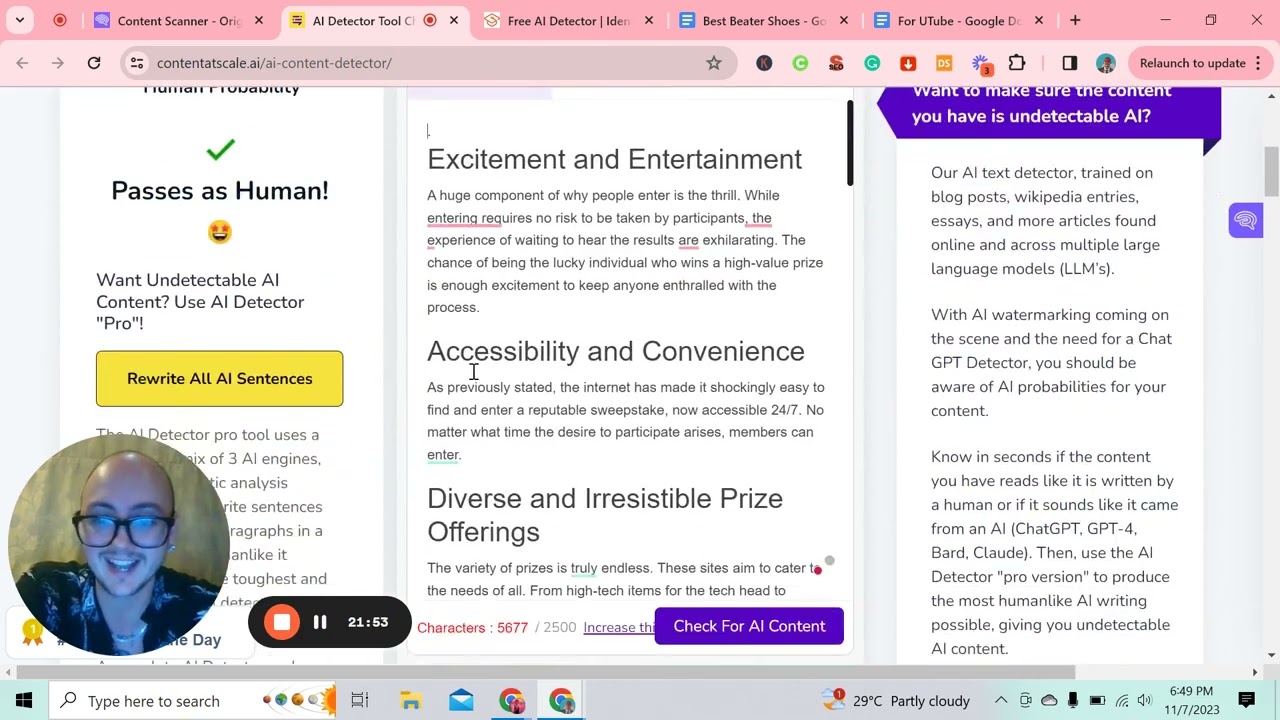Close the For UTube tab

pyautogui.click(x=1039, y=20)
